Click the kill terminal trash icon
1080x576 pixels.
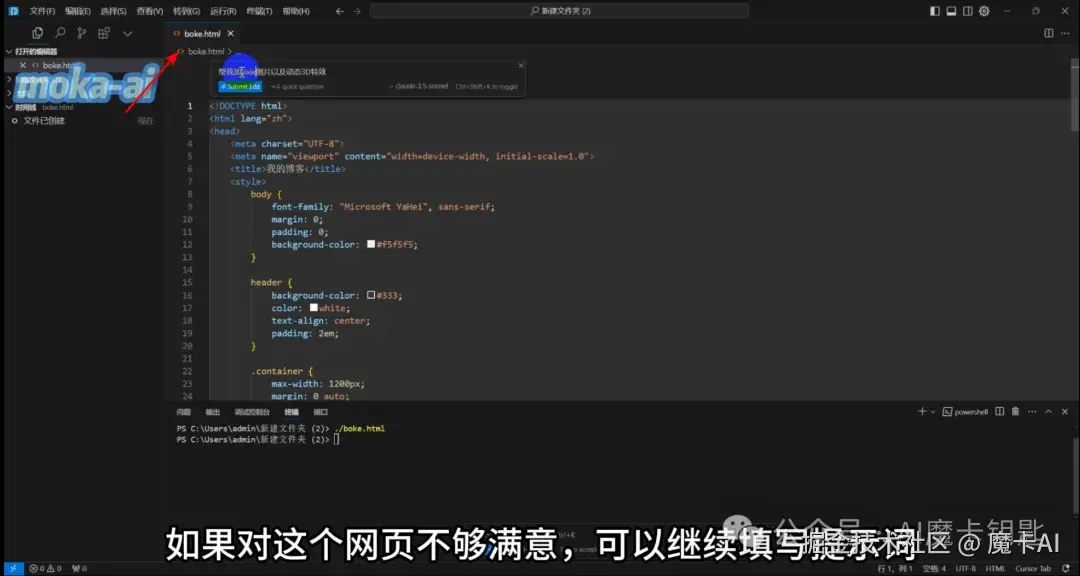click(x=1015, y=411)
